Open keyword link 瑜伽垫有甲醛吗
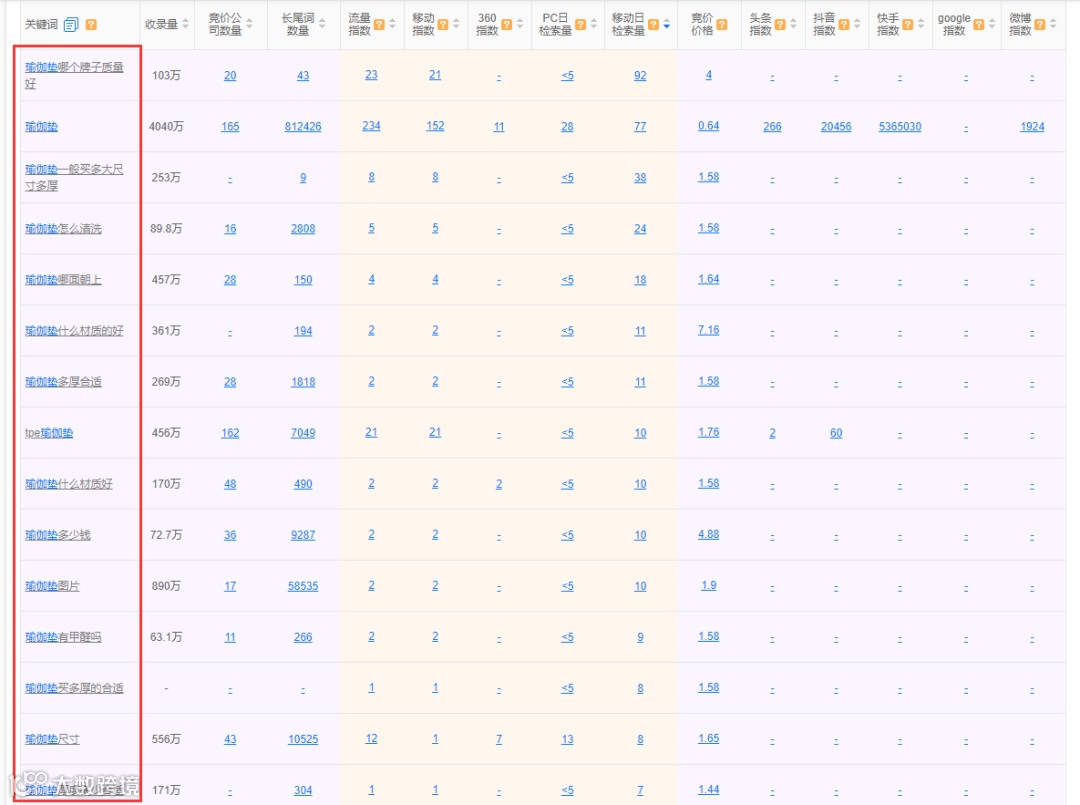 click(63, 637)
